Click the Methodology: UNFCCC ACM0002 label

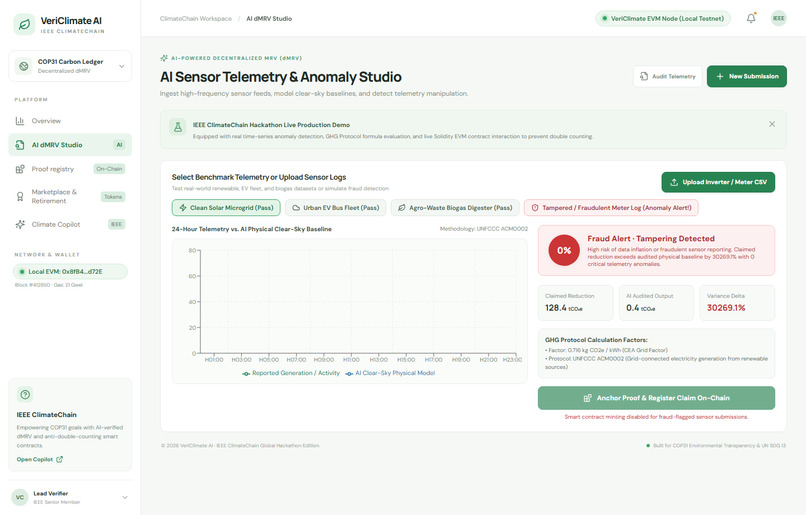[x=484, y=229]
